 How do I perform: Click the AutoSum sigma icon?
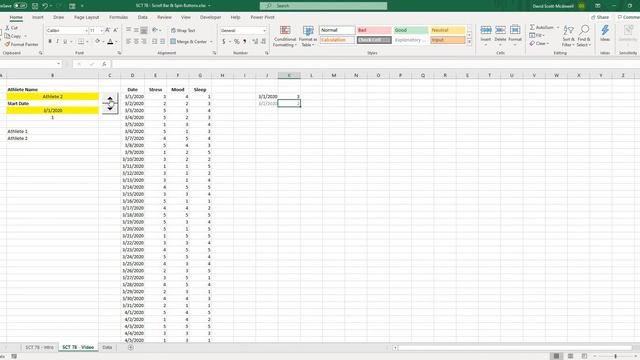(532, 27)
